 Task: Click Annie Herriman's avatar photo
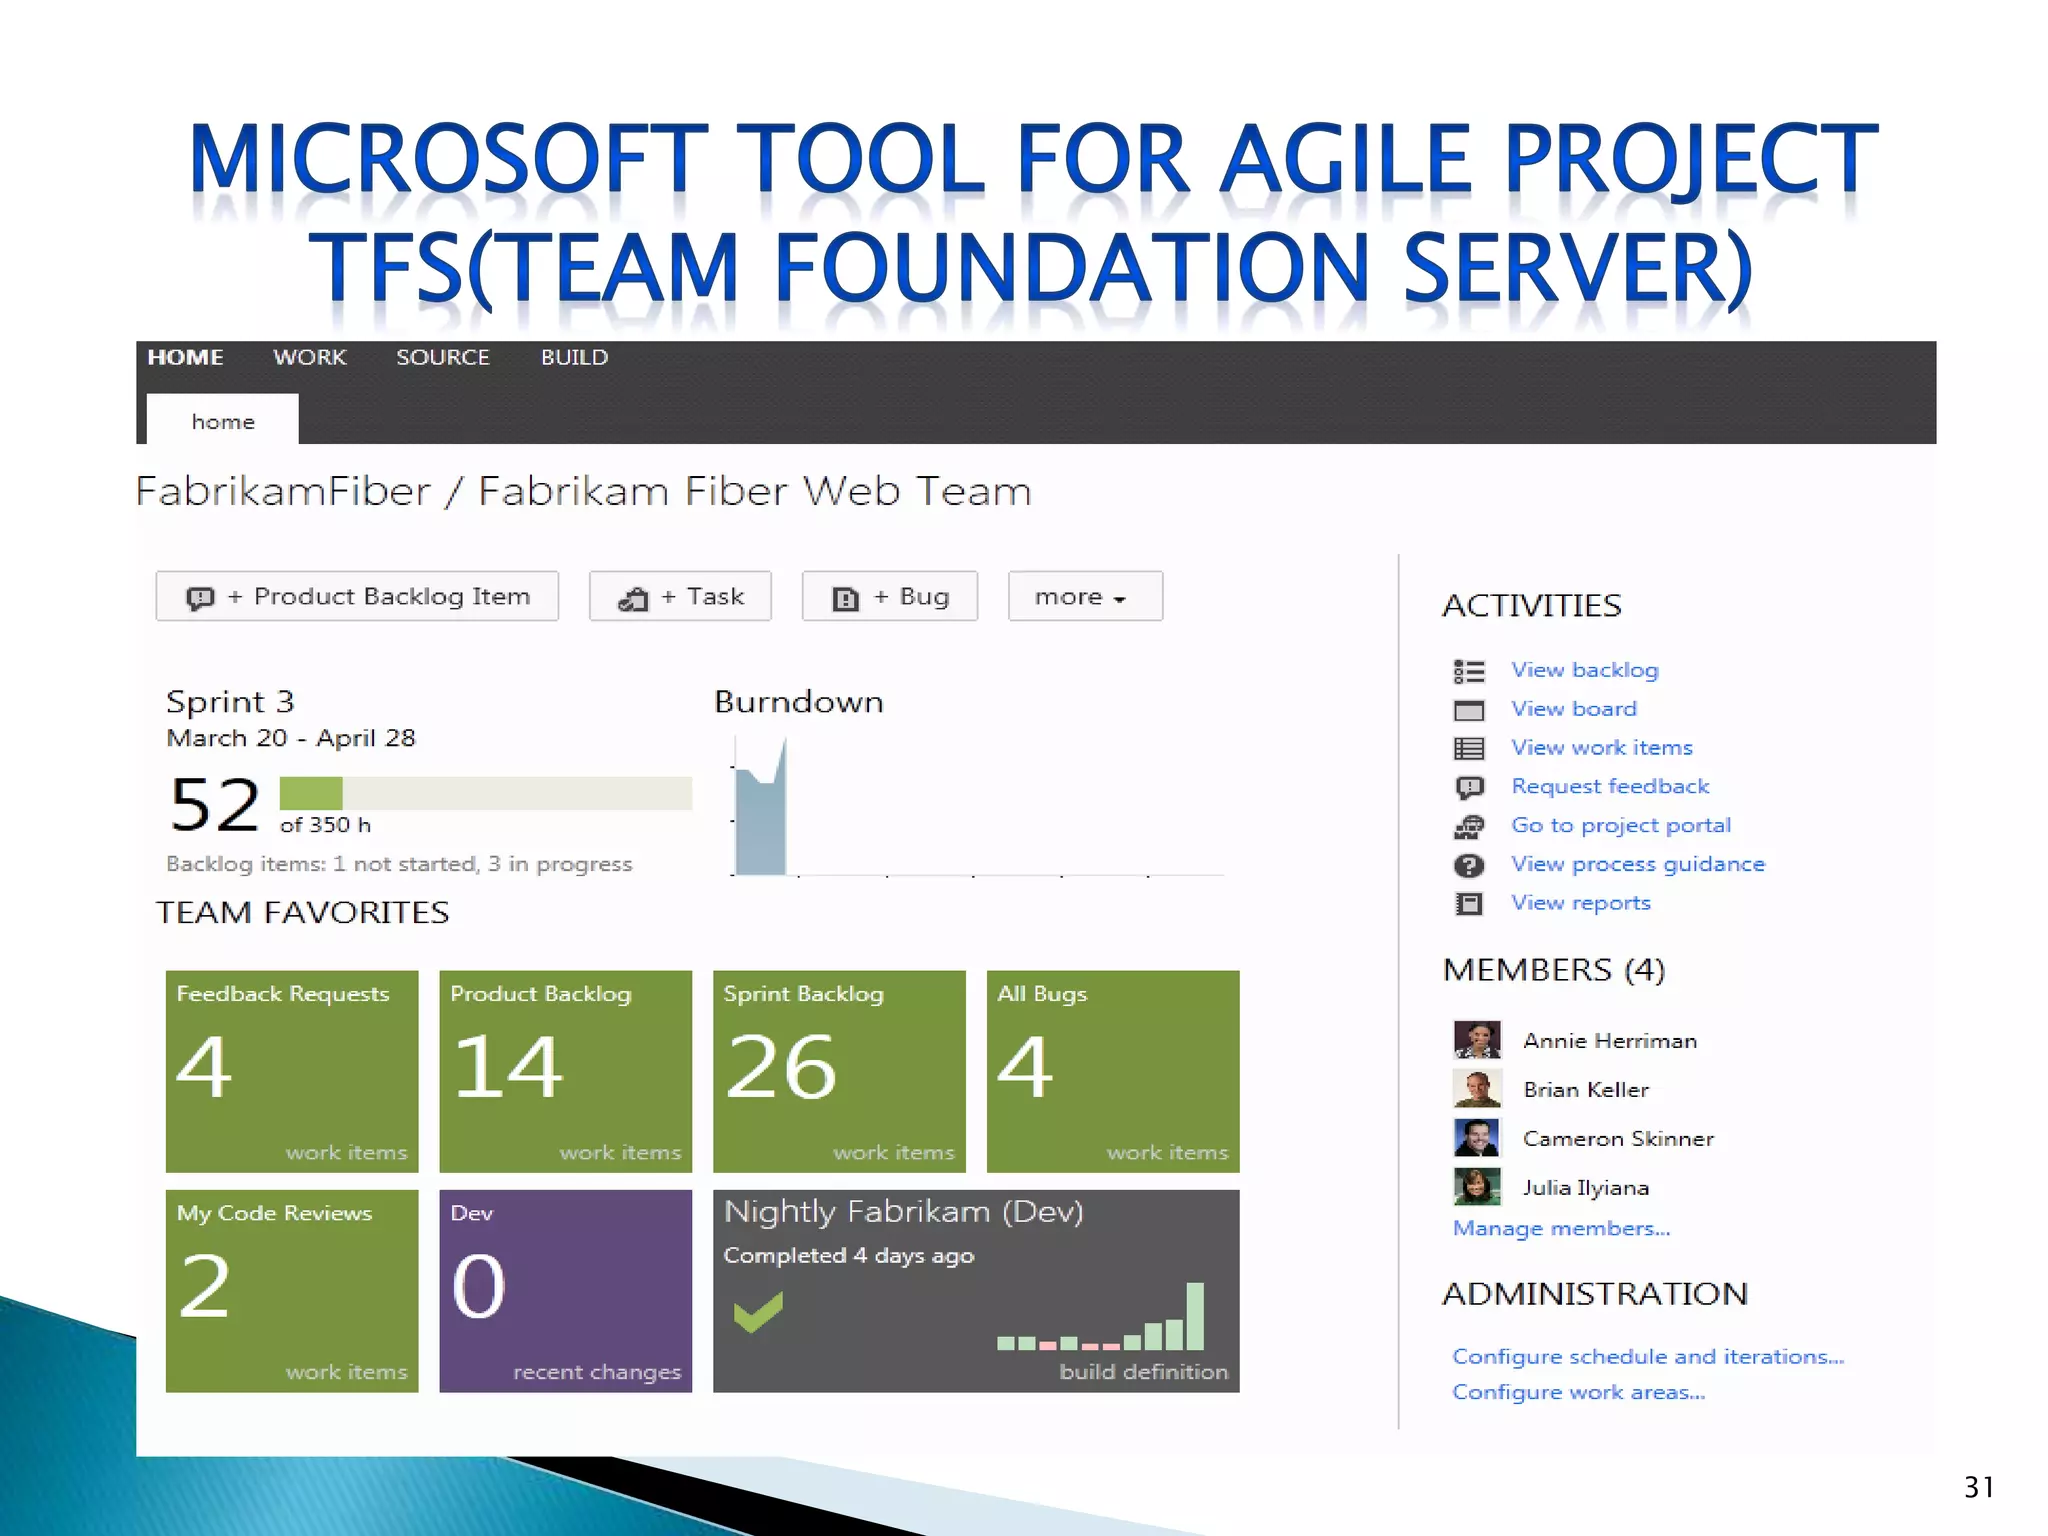tap(1476, 1040)
